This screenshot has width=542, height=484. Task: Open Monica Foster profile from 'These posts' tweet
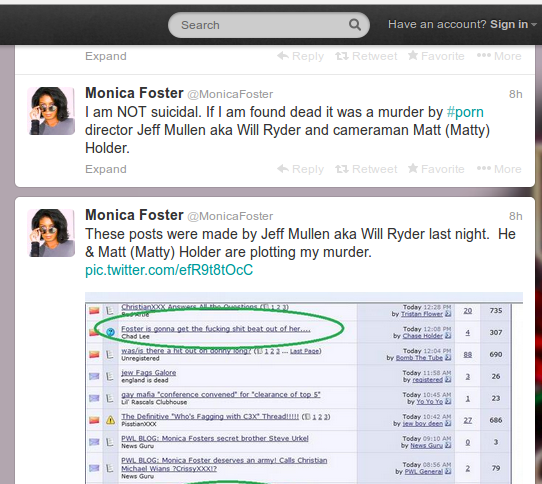134,215
